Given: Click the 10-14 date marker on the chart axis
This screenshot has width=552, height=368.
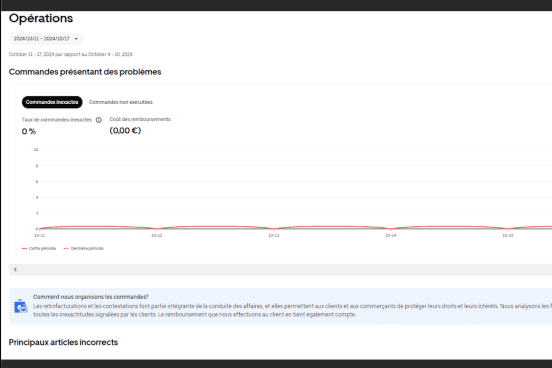Looking at the screenshot, I should pyautogui.click(x=390, y=235).
